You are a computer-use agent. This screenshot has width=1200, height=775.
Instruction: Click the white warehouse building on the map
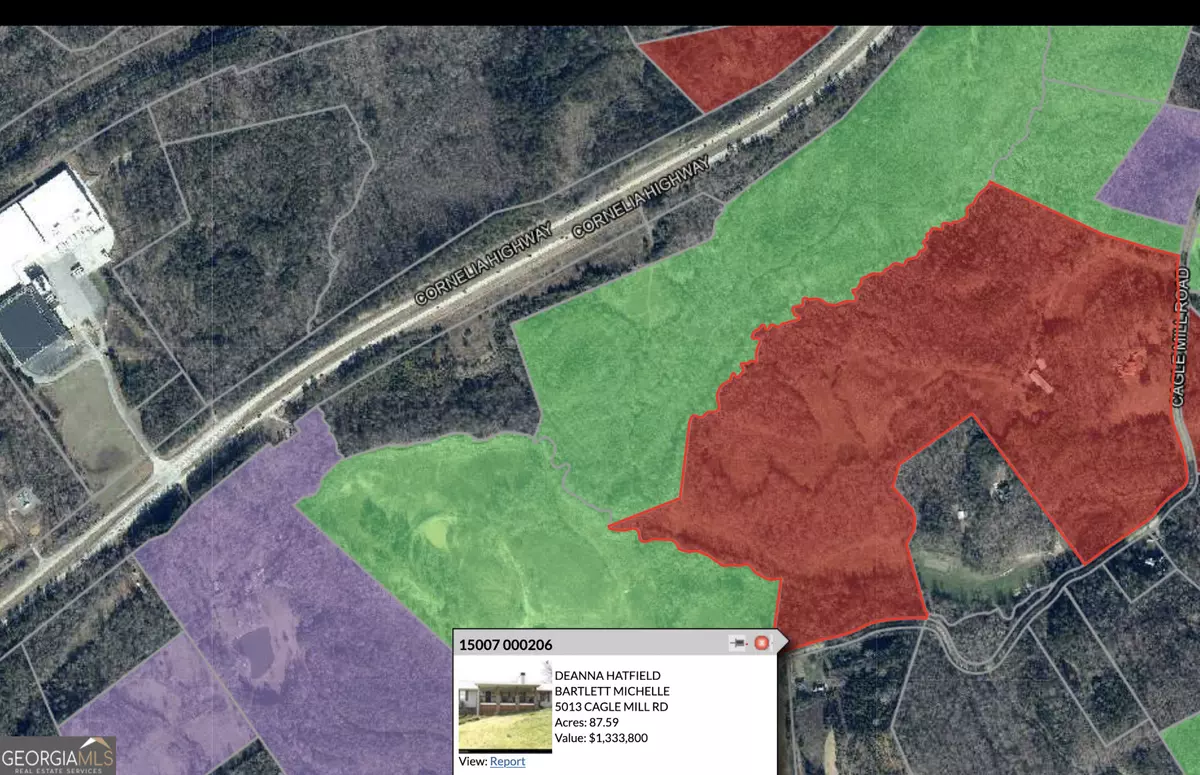click(52, 230)
